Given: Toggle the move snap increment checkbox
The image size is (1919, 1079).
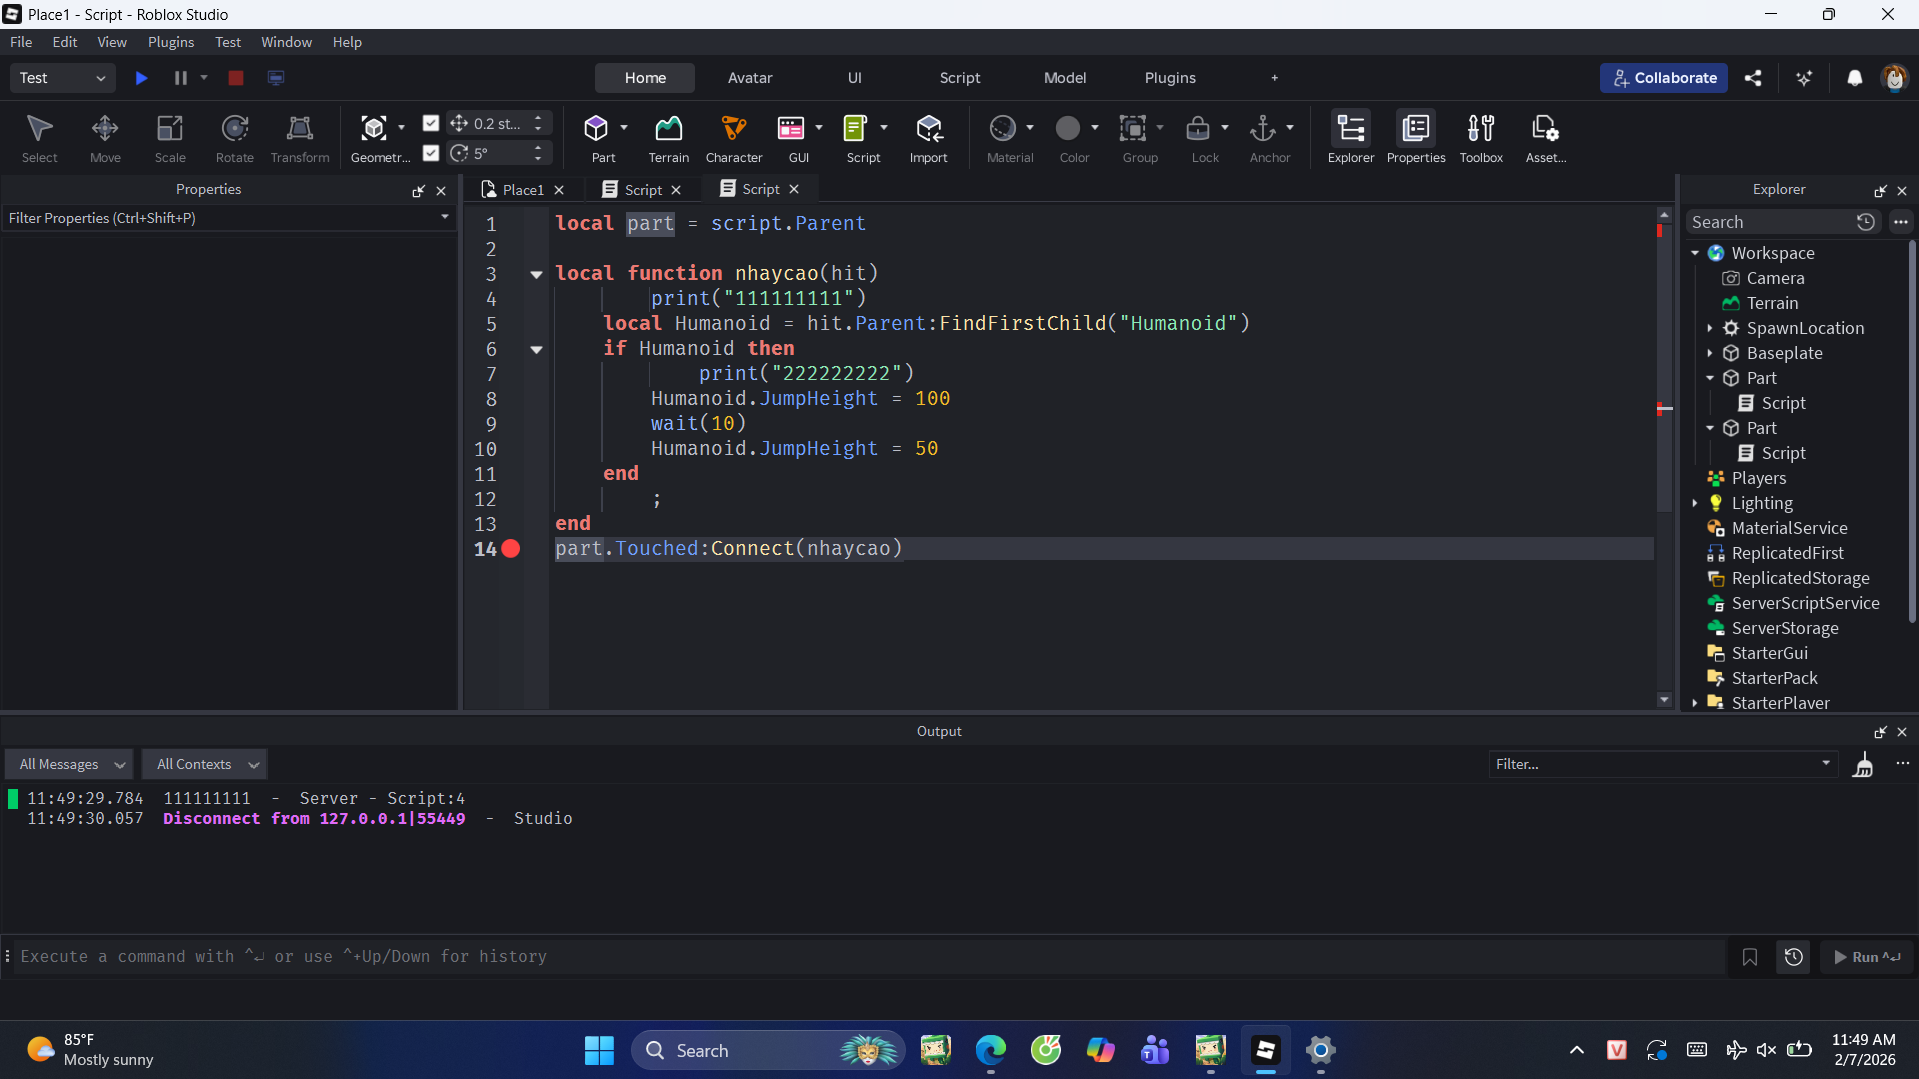Looking at the screenshot, I should pos(431,123).
